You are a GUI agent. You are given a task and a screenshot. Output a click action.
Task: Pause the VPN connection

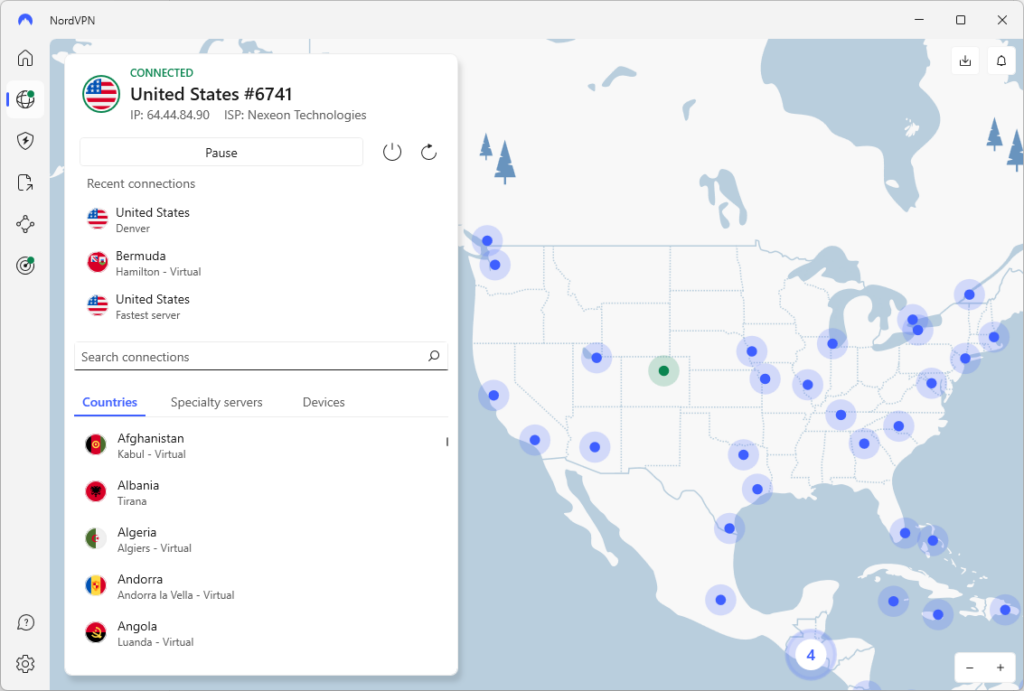(x=221, y=152)
